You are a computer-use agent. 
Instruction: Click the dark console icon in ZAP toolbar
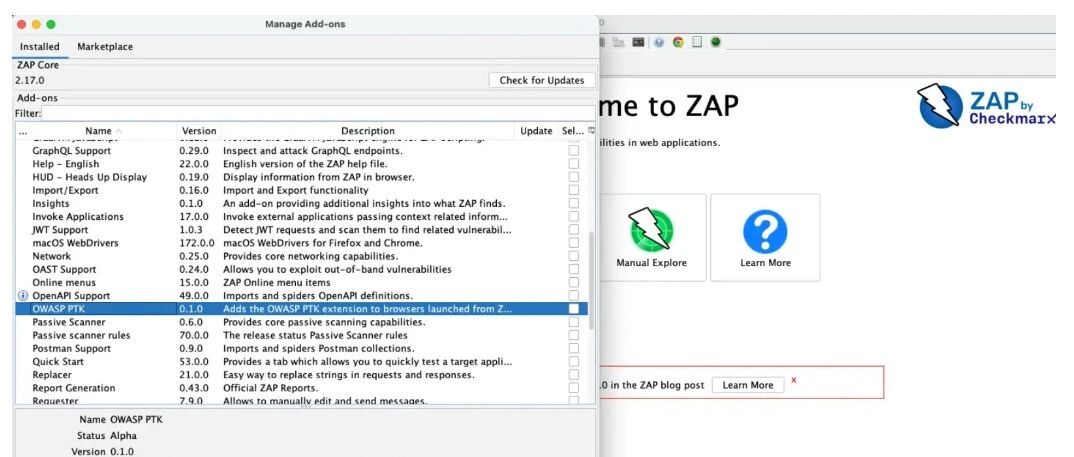tap(638, 42)
